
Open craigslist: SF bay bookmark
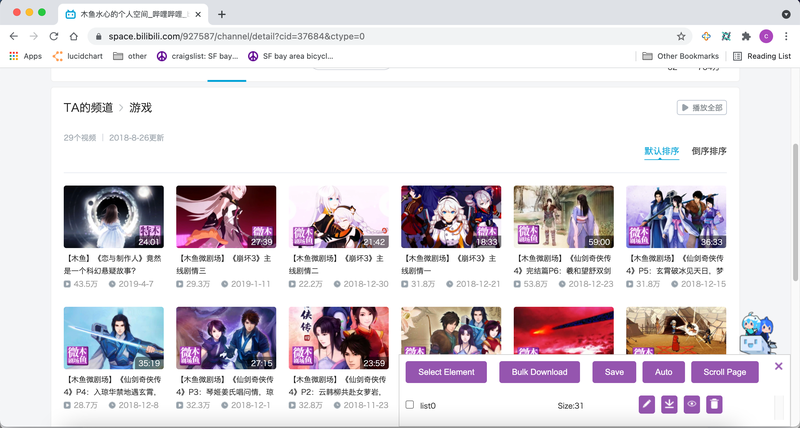(x=197, y=56)
